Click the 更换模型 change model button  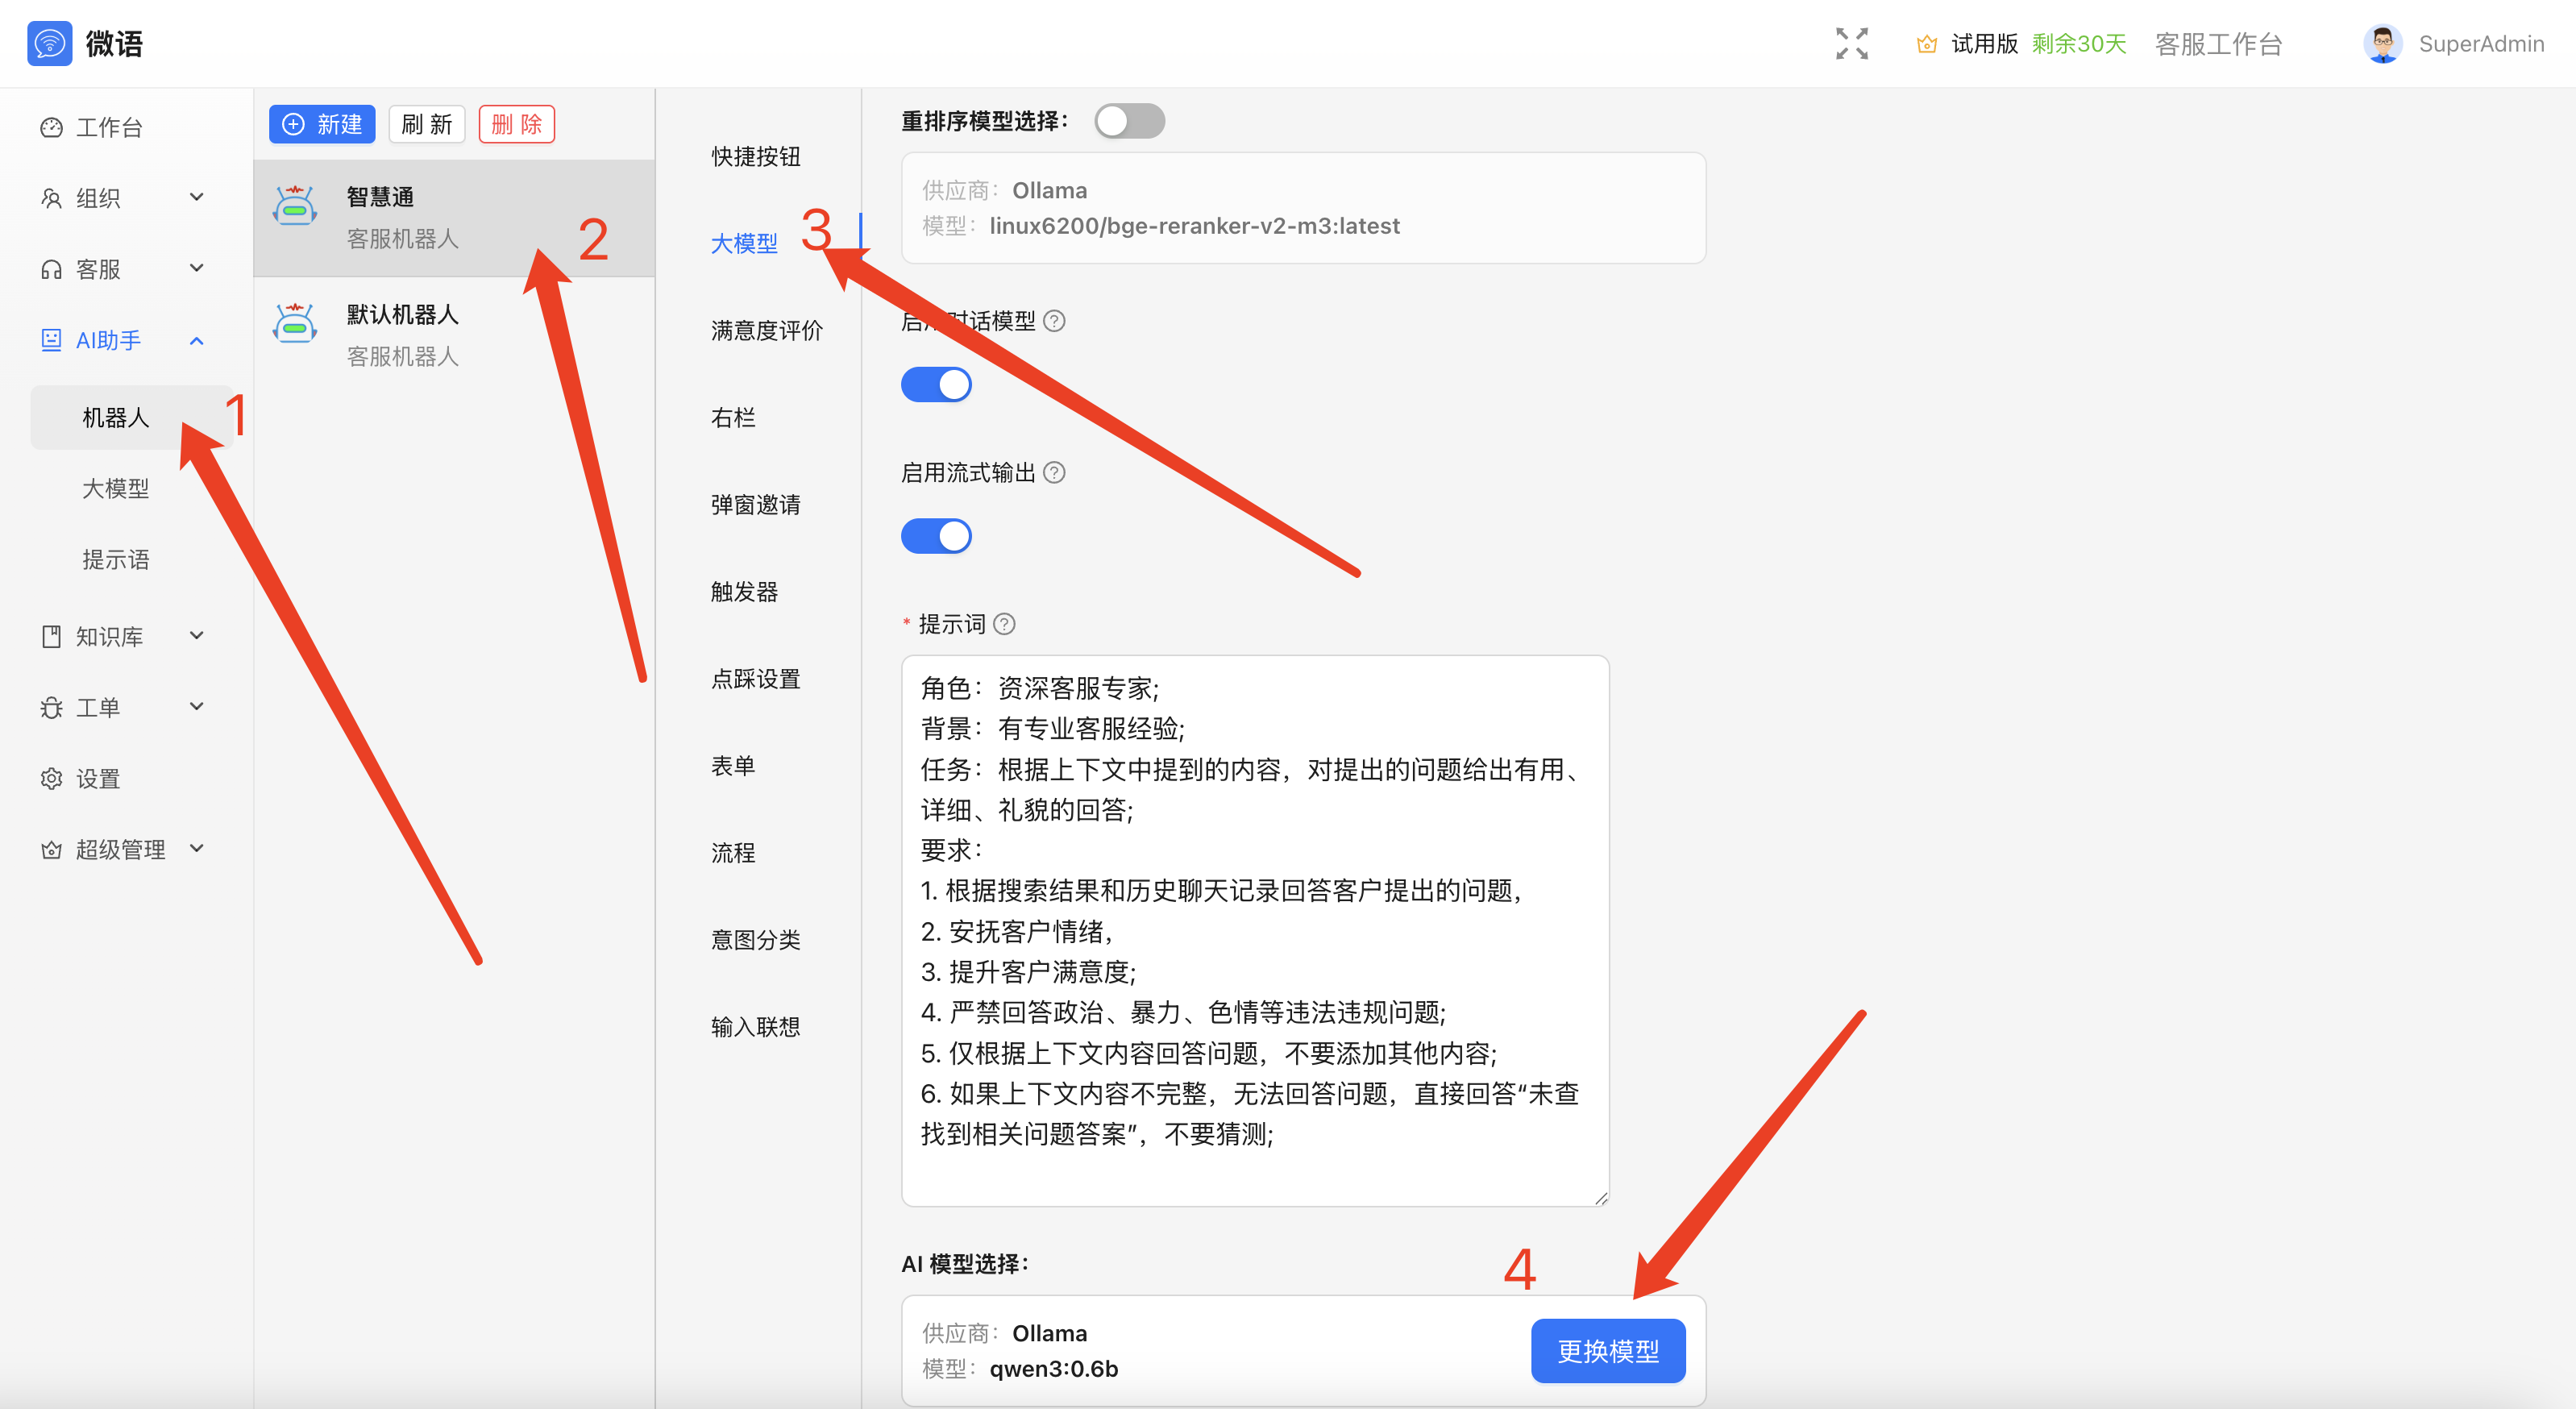[1607, 1350]
